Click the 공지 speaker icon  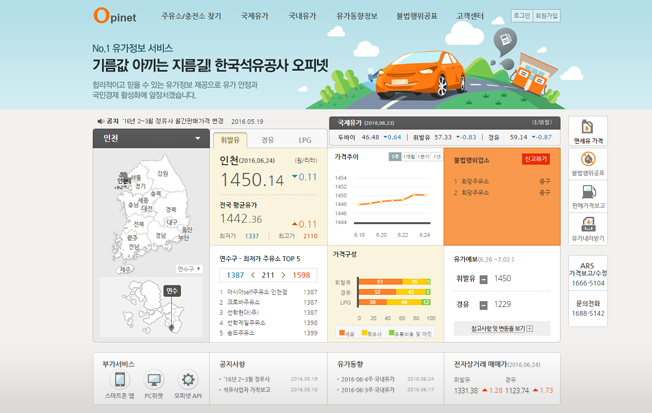(100, 121)
